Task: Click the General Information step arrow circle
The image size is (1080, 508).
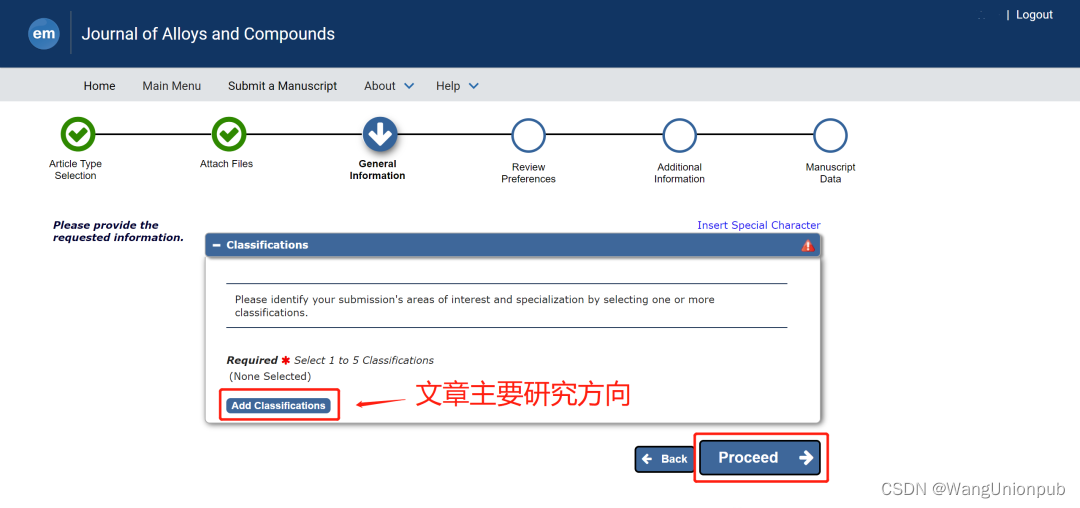Action: point(380,134)
